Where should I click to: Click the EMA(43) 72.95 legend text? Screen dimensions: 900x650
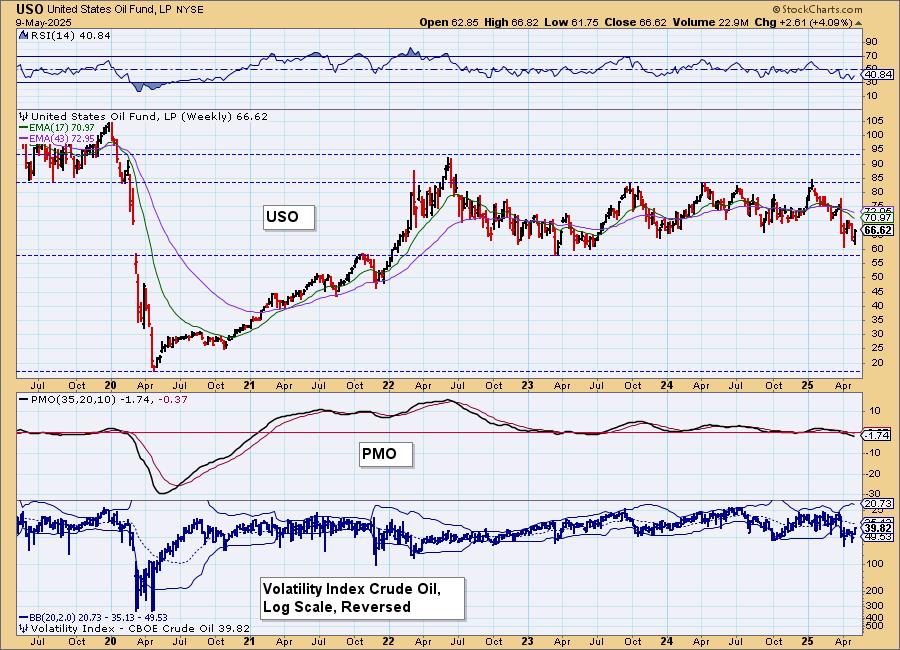tap(62, 139)
